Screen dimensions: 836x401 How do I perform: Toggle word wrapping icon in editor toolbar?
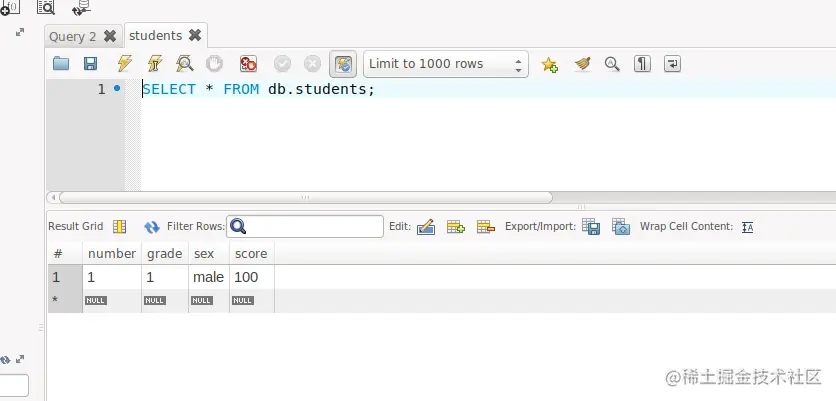click(x=672, y=64)
